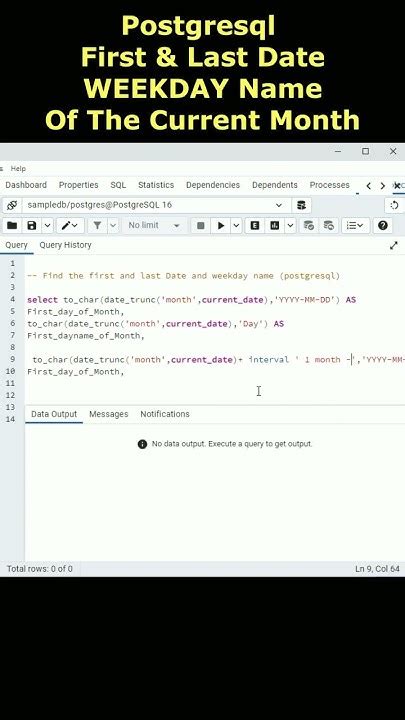Maximize the pgAdmin window
The height and width of the screenshot is (720, 405).
coord(366,151)
